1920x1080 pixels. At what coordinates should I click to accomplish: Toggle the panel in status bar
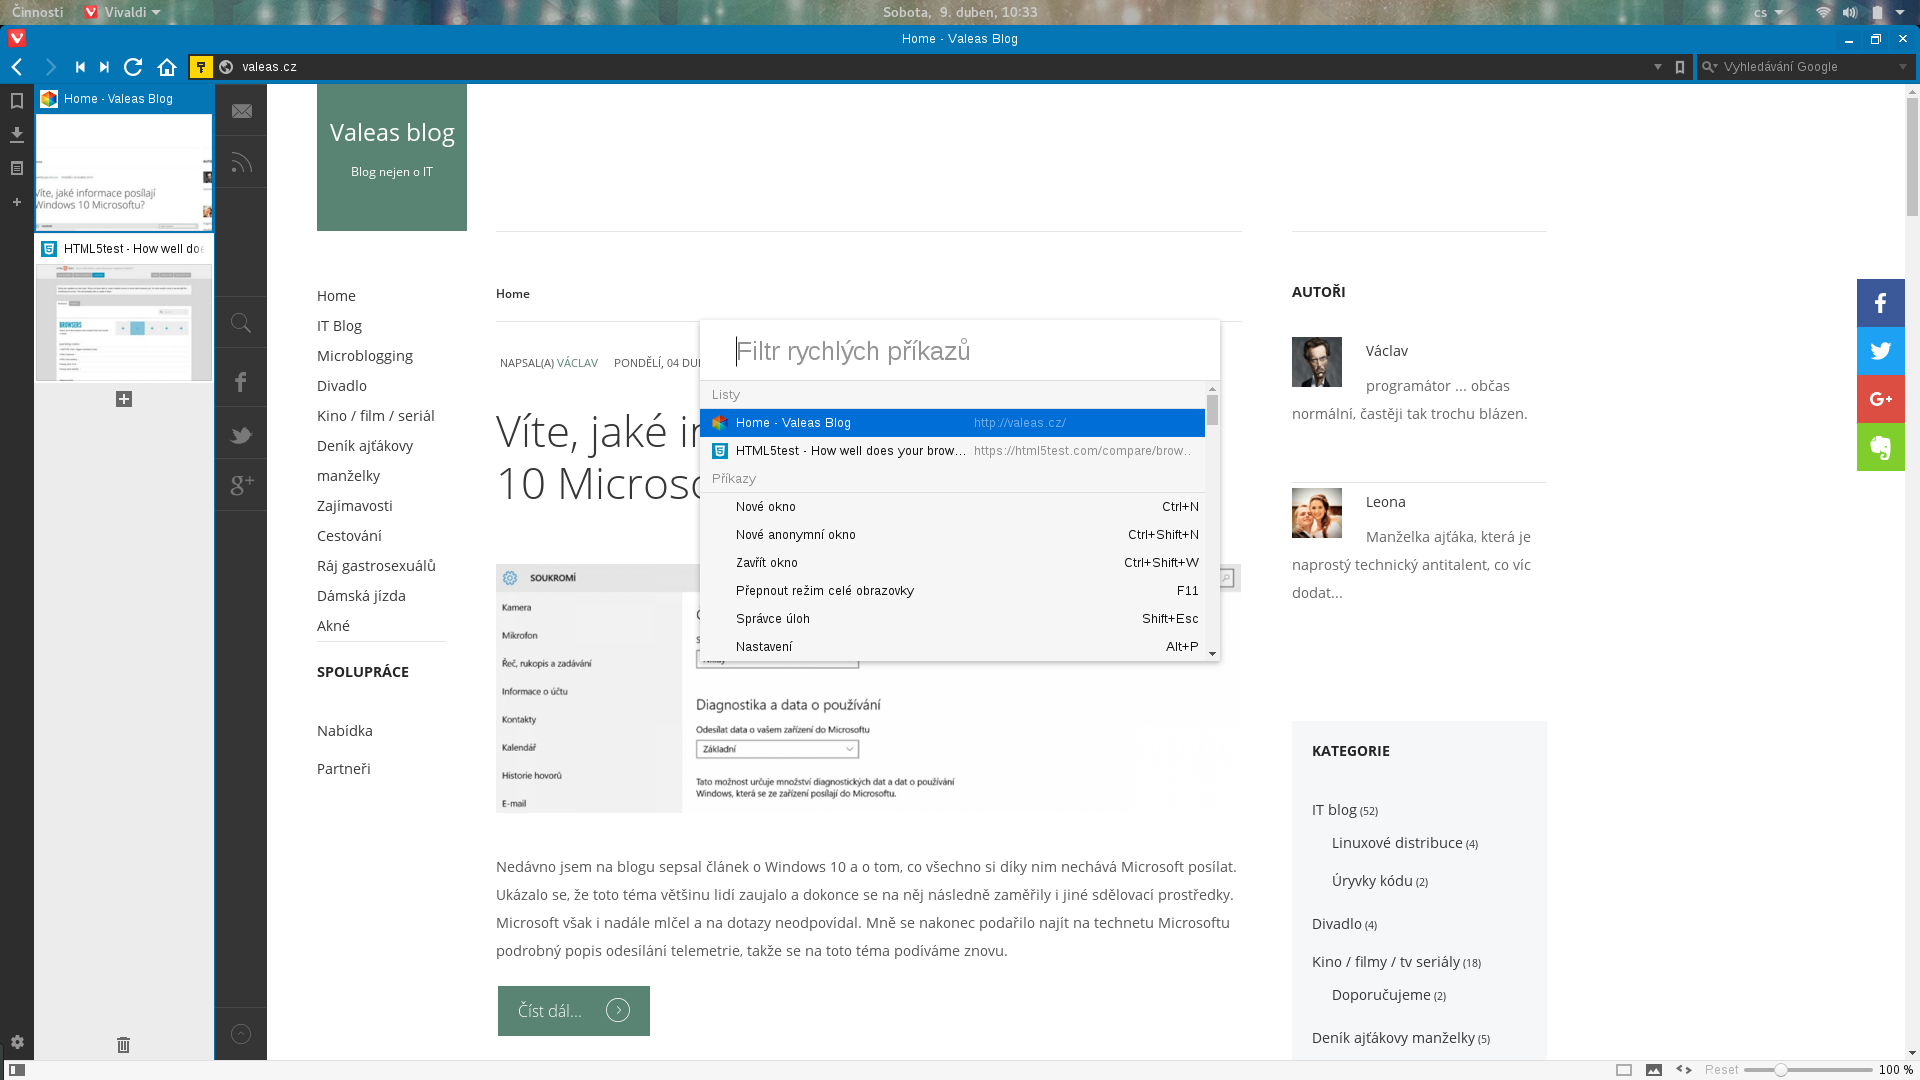click(17, 1070)
